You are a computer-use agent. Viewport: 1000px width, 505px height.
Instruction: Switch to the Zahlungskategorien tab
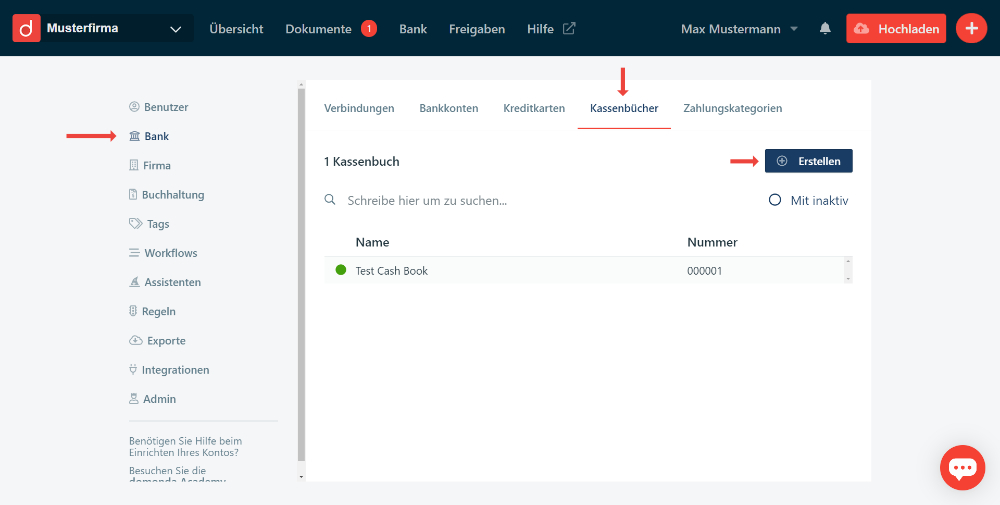(732, 108)
